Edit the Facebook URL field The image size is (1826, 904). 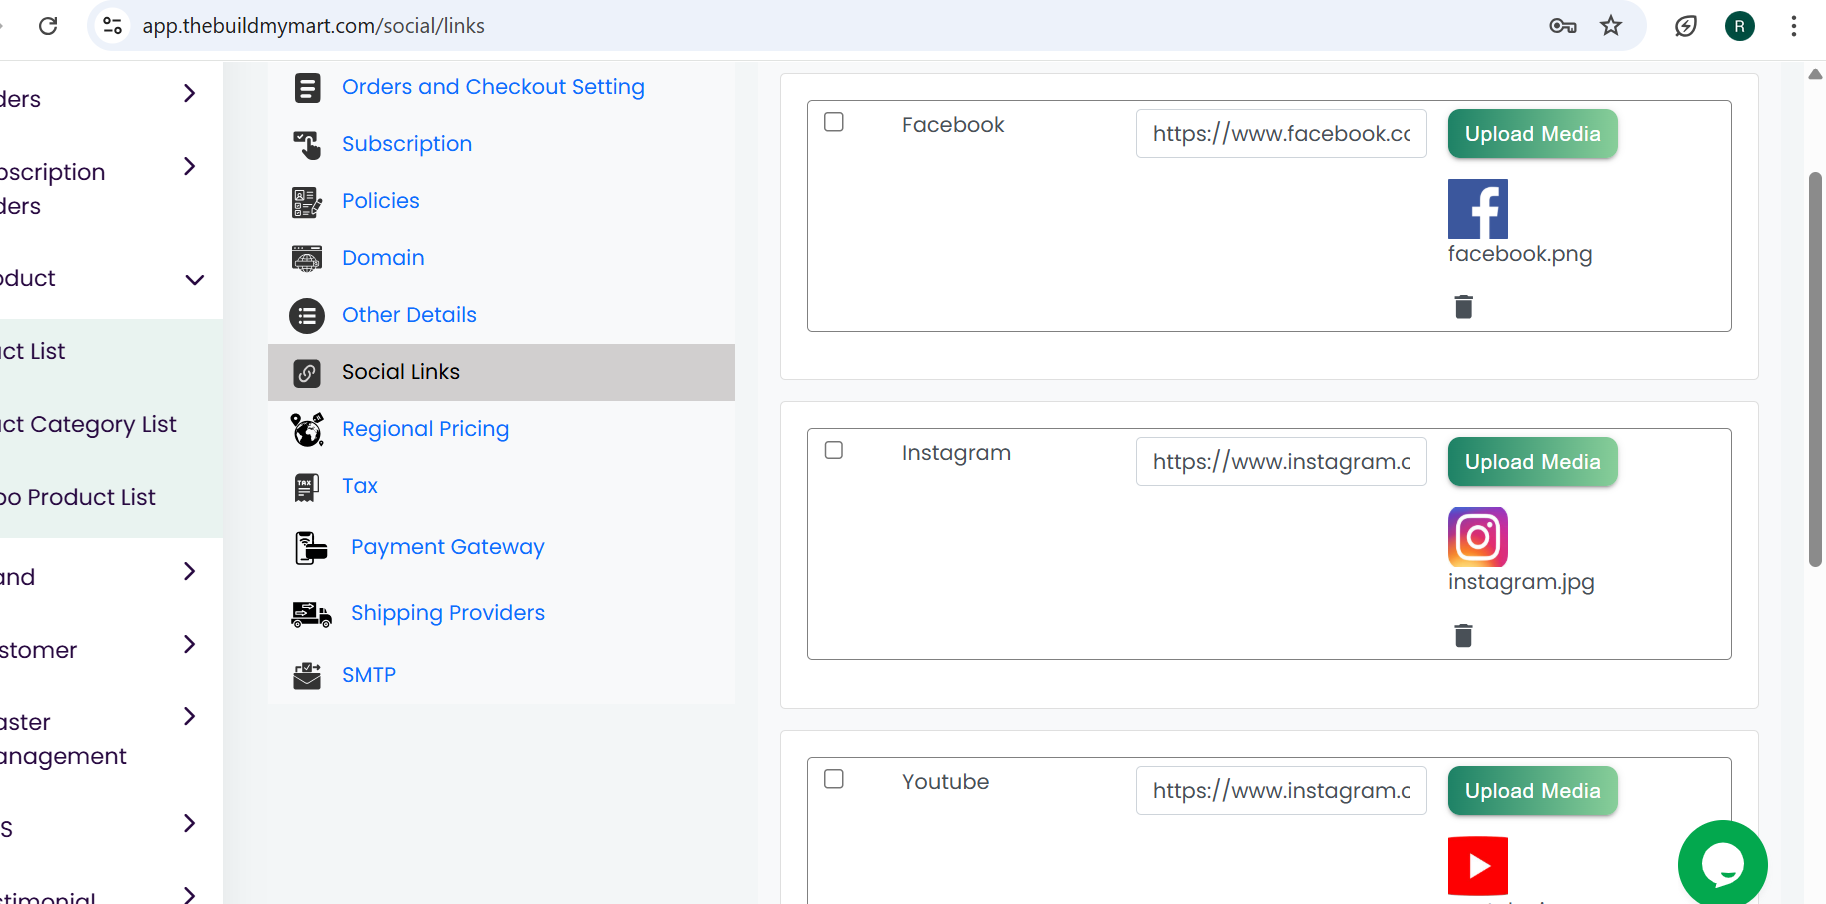click(1281, 134)
